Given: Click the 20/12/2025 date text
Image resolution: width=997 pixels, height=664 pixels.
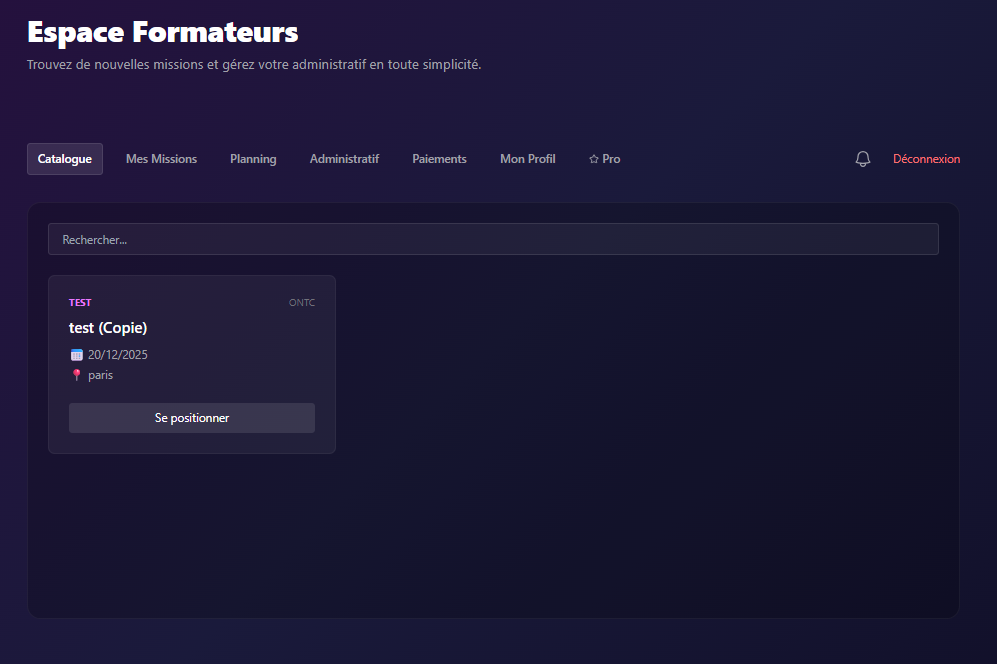Looking at the screenshot, I should tap(118, 355).
